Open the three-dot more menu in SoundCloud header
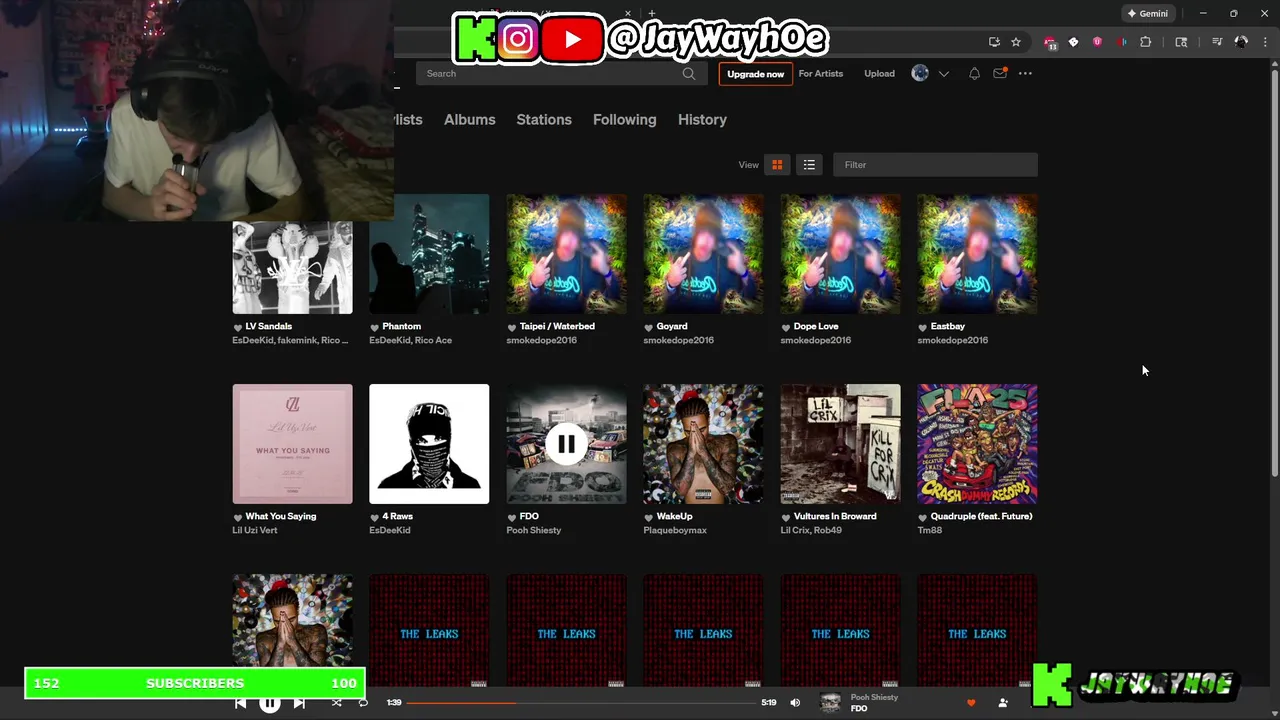The height and width of the screenshot is (720, 1280). tap(1025, 74)
